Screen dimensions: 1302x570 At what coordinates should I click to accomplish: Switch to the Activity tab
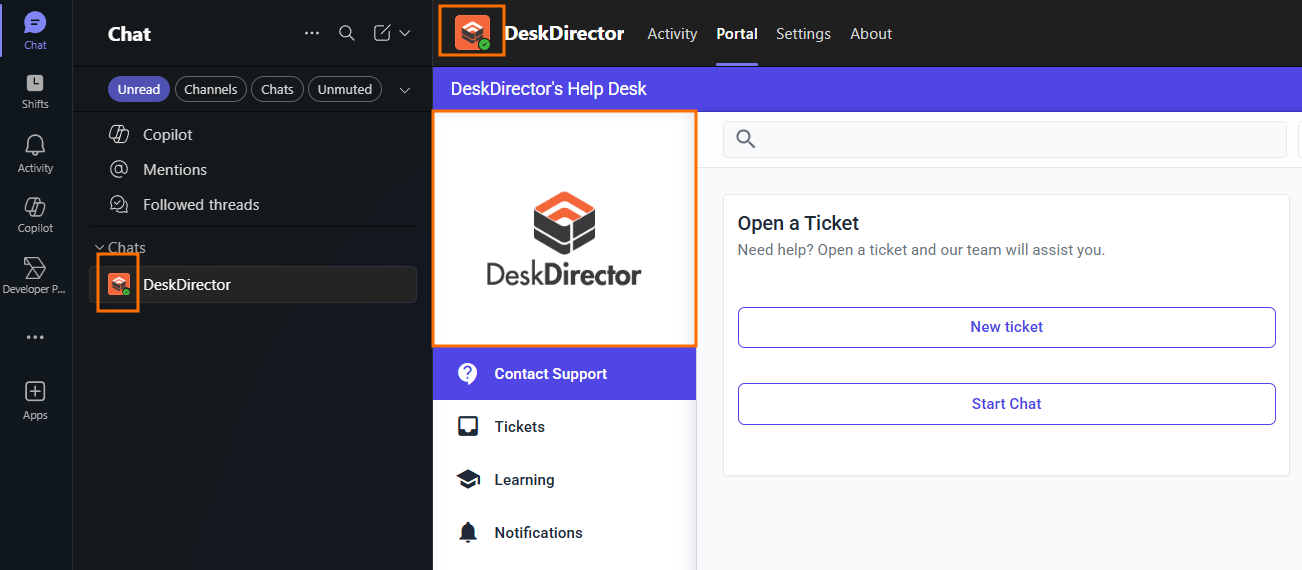672,33
